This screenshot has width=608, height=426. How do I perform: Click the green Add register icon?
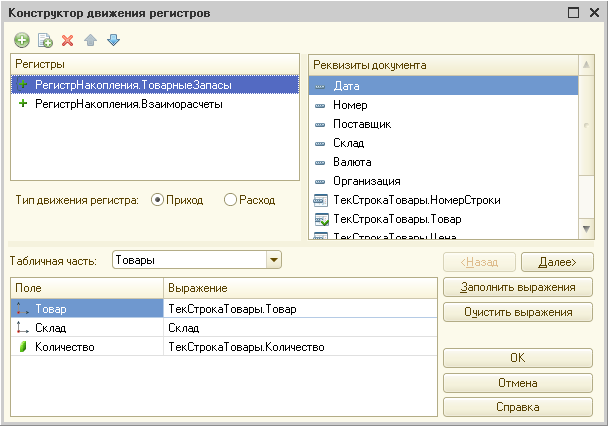(22, 40)
